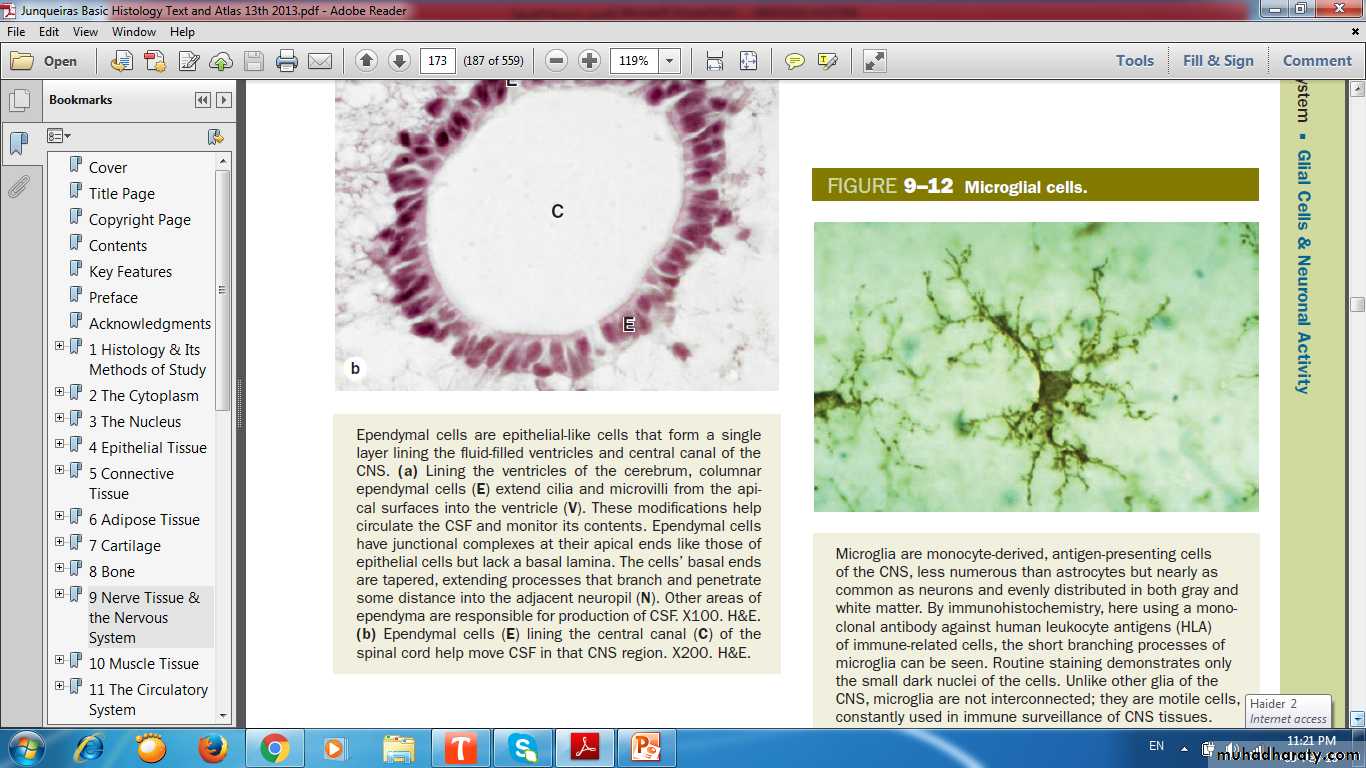Click the Tools pane button
Image resolution: width=1366 pixels, height=768 pixels.
tap(1134, 61)
